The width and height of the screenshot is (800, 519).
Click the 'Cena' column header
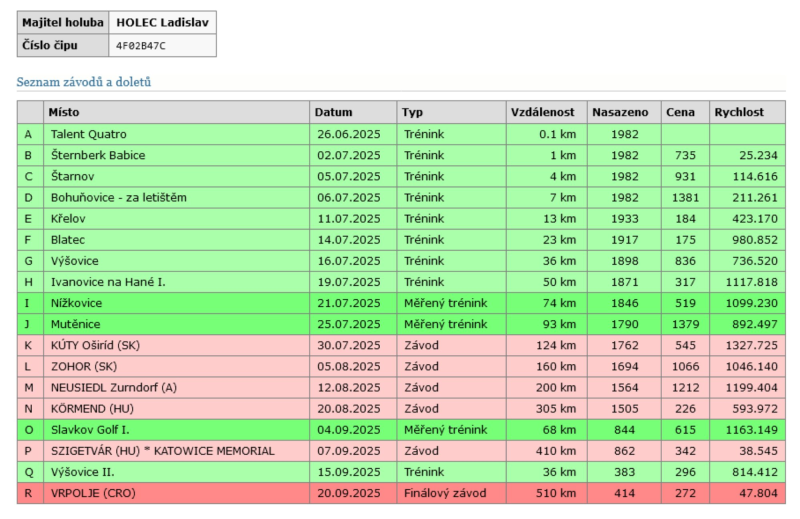tap(681, 112)
